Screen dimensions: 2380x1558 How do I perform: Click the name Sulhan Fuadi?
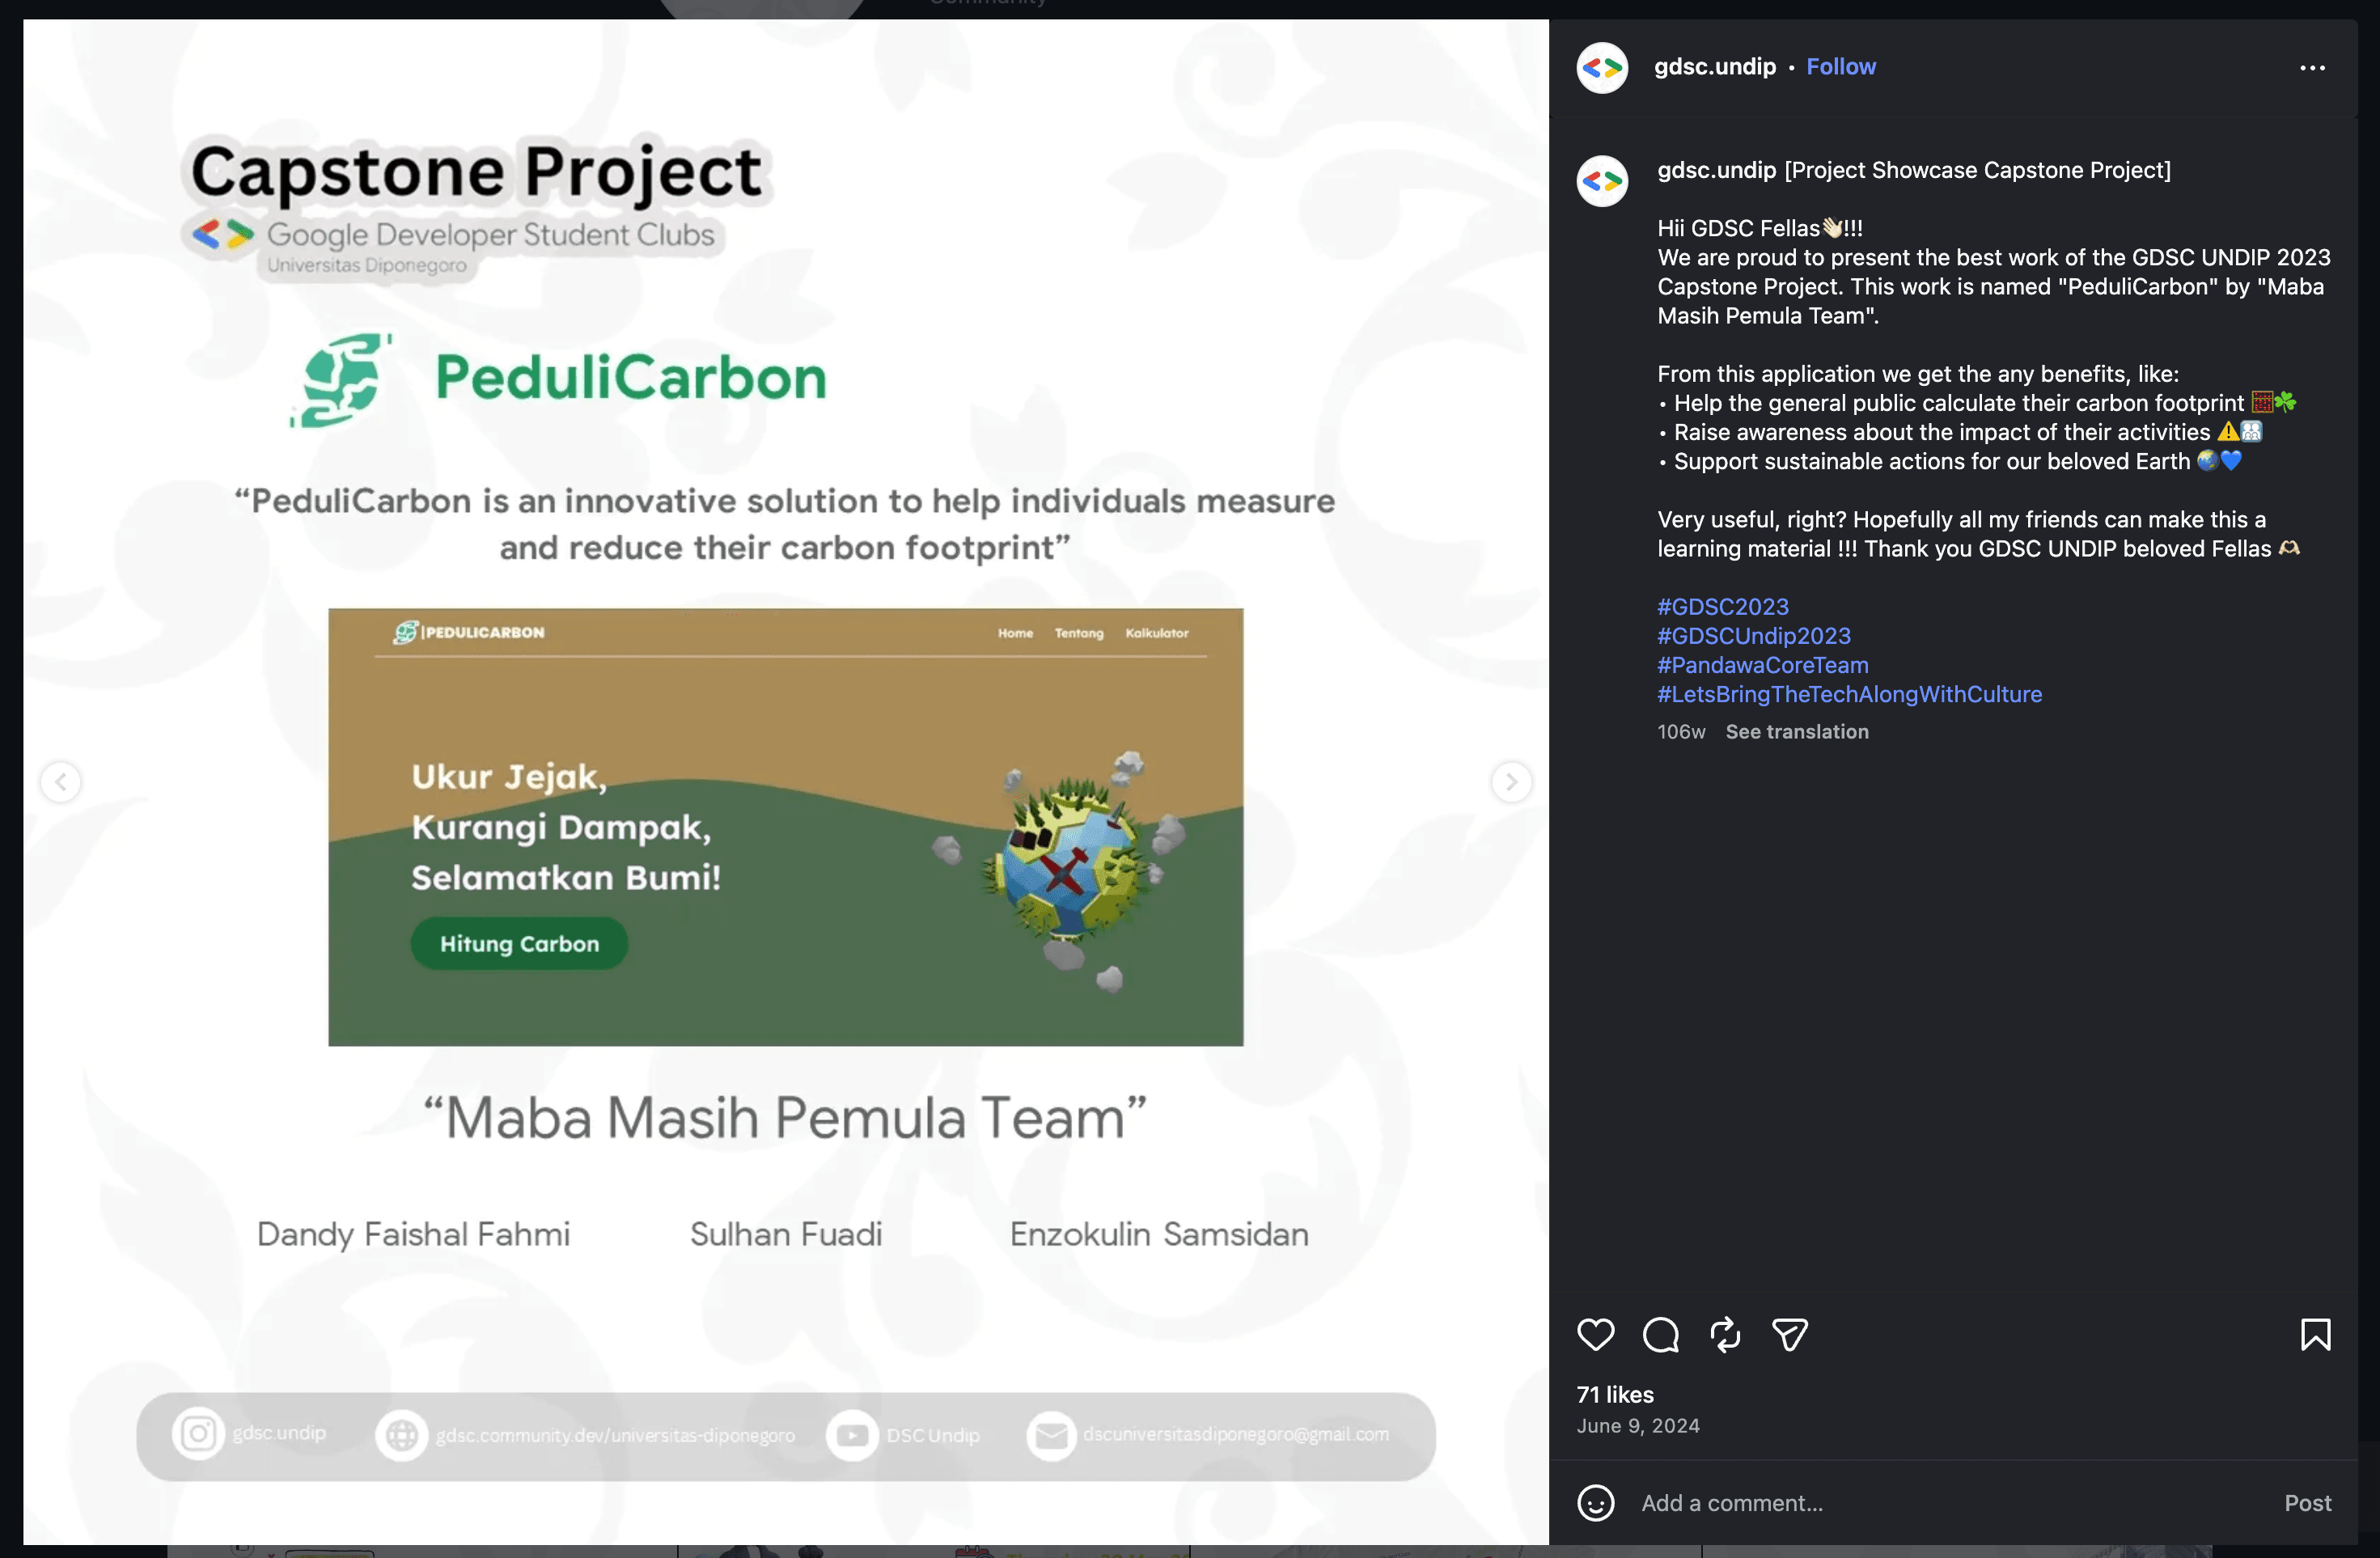785,1234
